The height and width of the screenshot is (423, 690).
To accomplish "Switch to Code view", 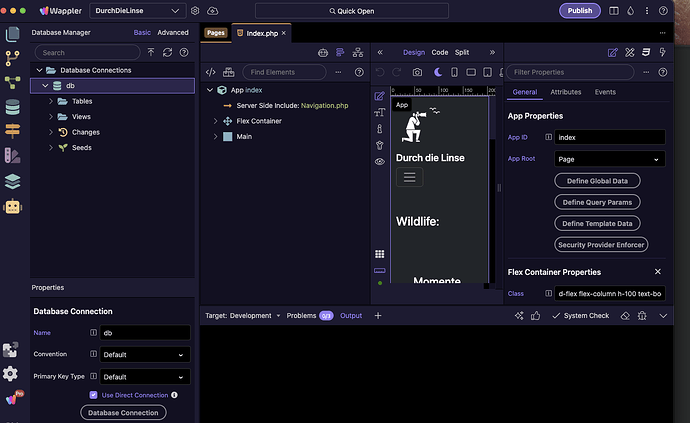I will [440, 52].
